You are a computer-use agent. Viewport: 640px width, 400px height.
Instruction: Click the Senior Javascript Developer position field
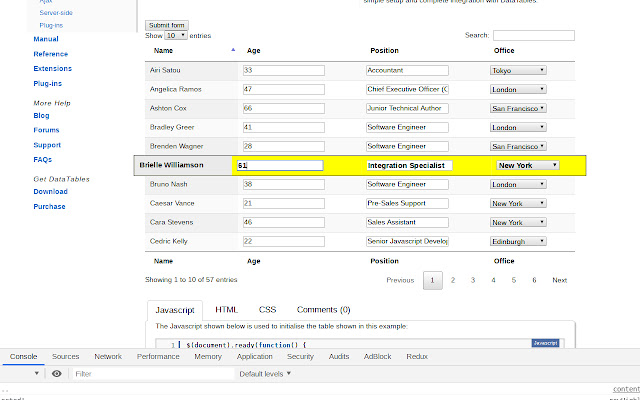pyautogui.click(x=407, y=241)
